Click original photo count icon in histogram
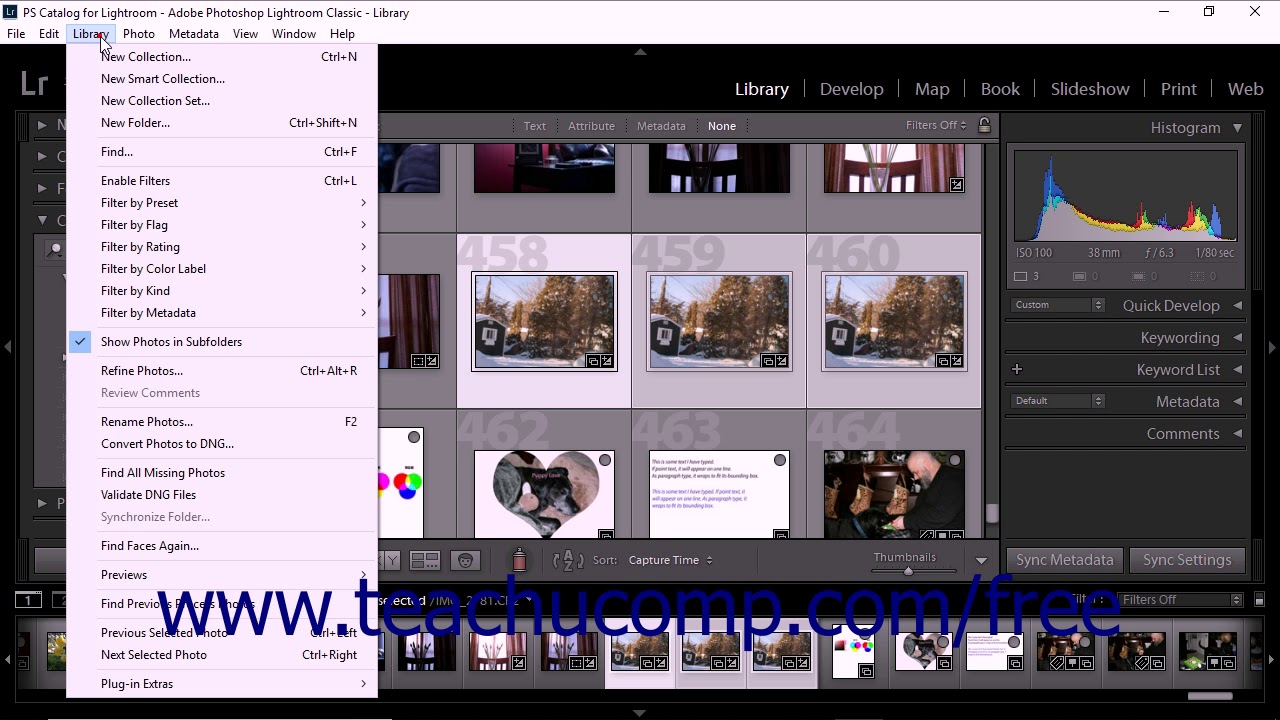Screen dimensions: 1280x720 1021,277
